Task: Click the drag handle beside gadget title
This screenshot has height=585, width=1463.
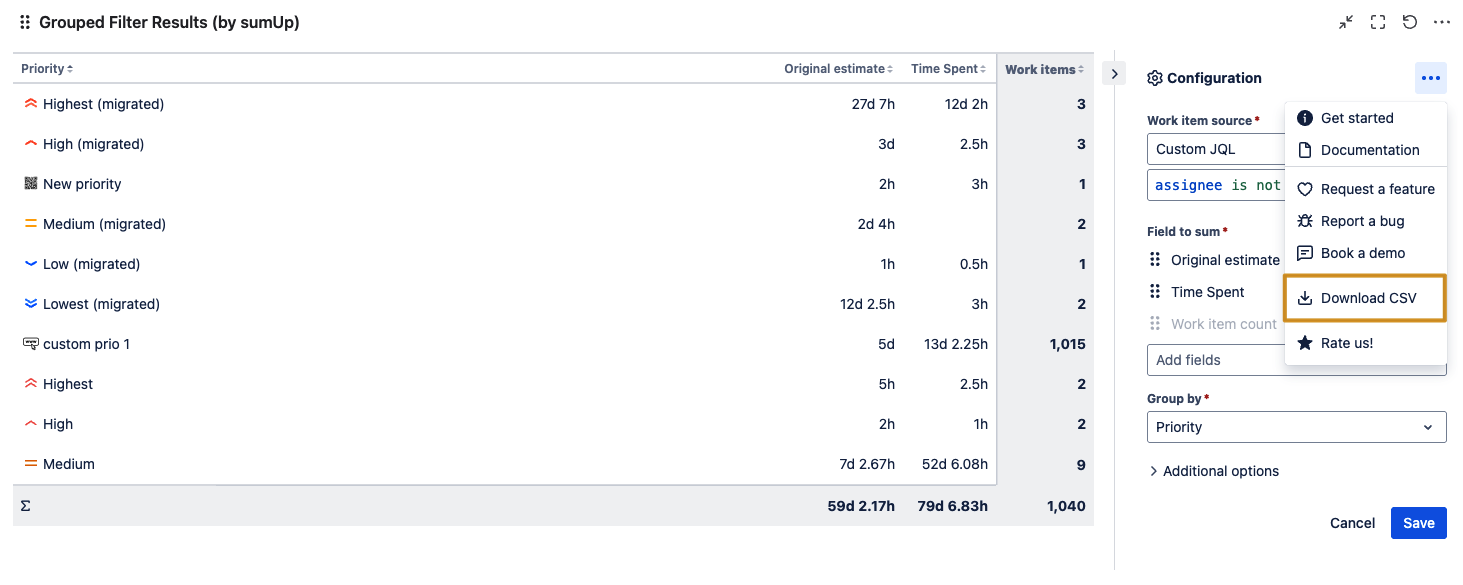Action: point(25,22)
